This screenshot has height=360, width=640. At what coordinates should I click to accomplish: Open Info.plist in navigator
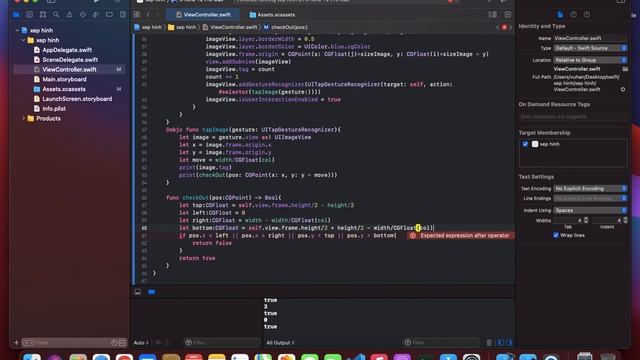pyautogui.click(x=54, y=109)
